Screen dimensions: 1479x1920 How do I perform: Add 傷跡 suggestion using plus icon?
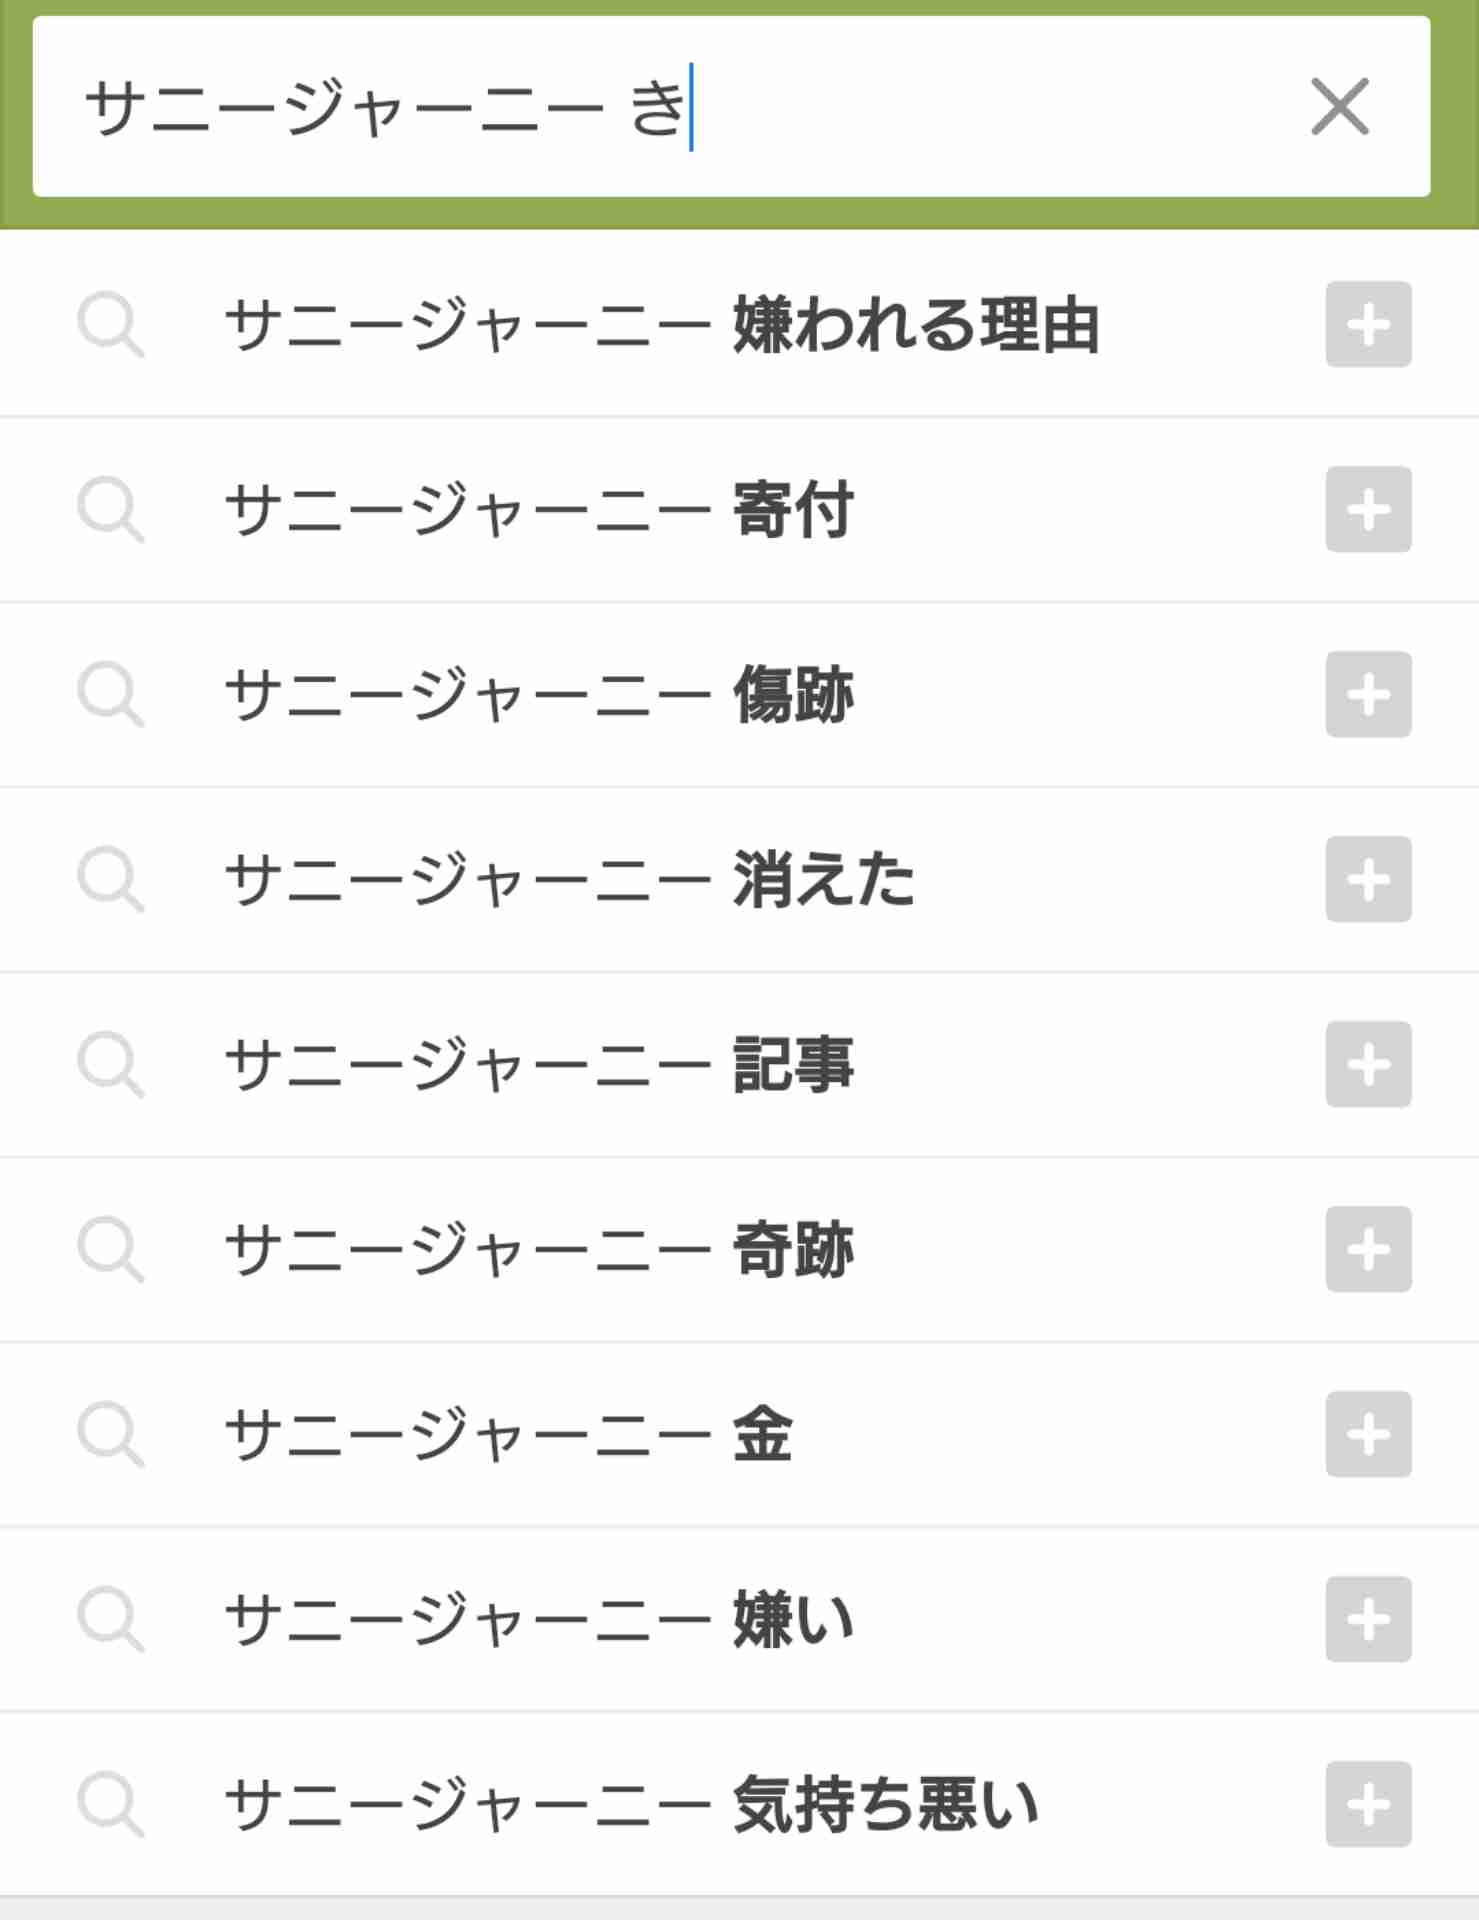pos(1368,694)
